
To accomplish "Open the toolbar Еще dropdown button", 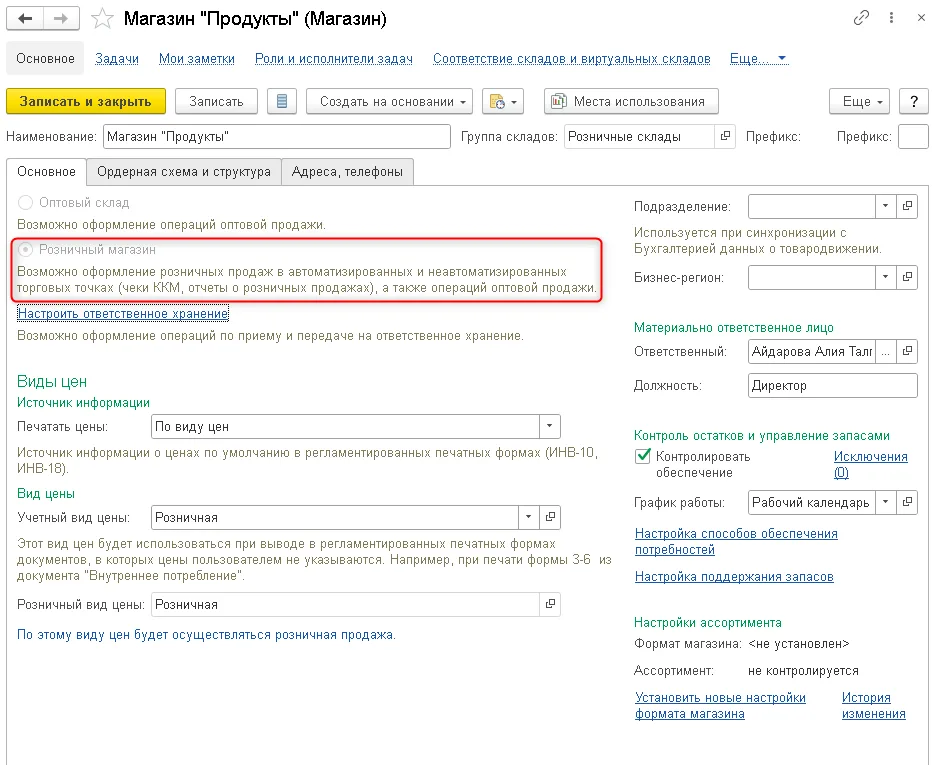I will (x=859, y=101).
